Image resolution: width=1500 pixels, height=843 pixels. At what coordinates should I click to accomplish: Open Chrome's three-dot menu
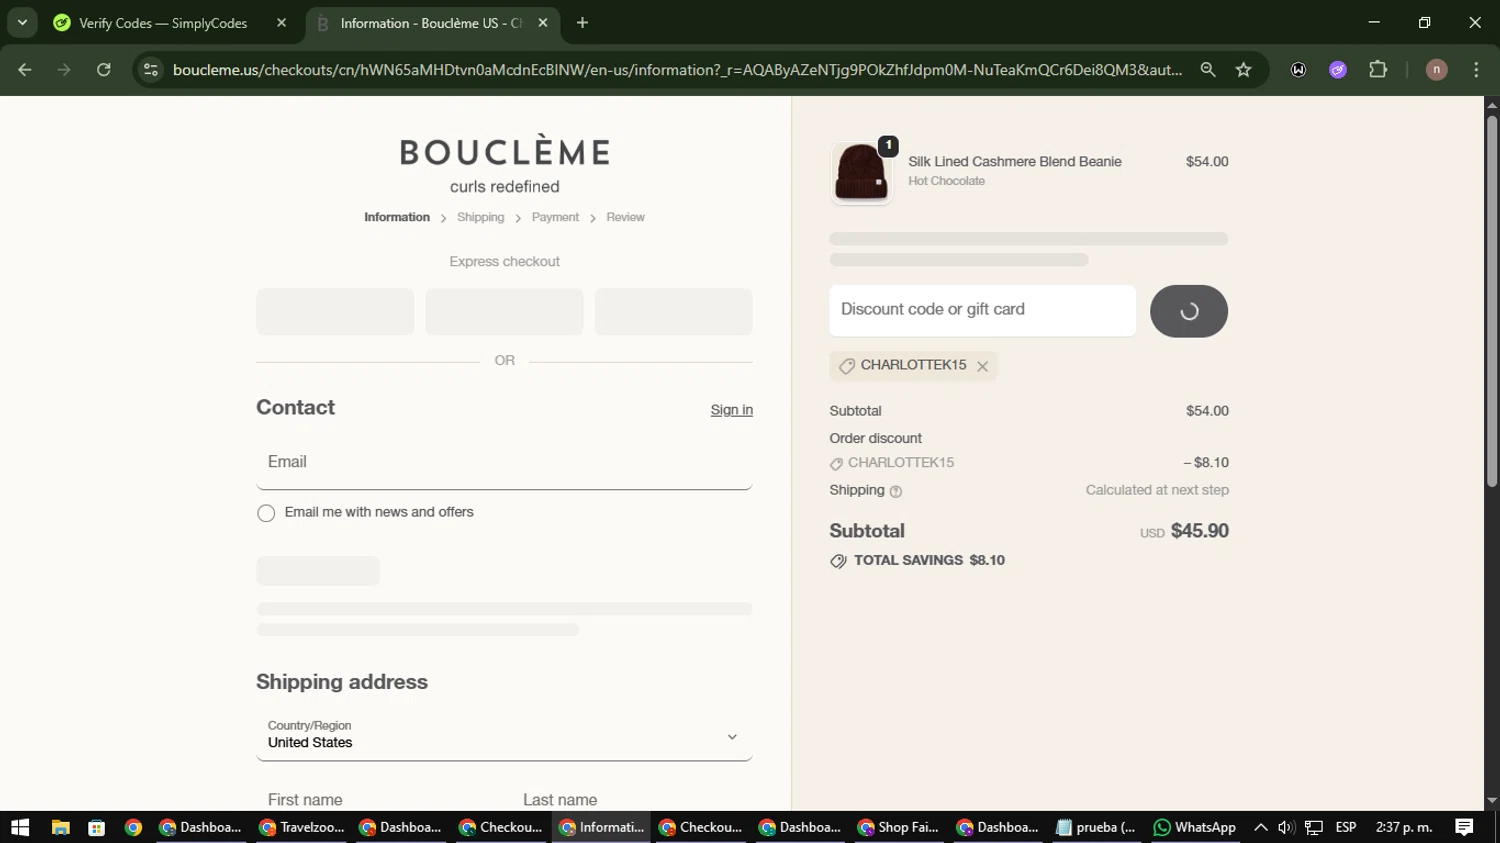pyautogui.click(x=1476, y=70)
